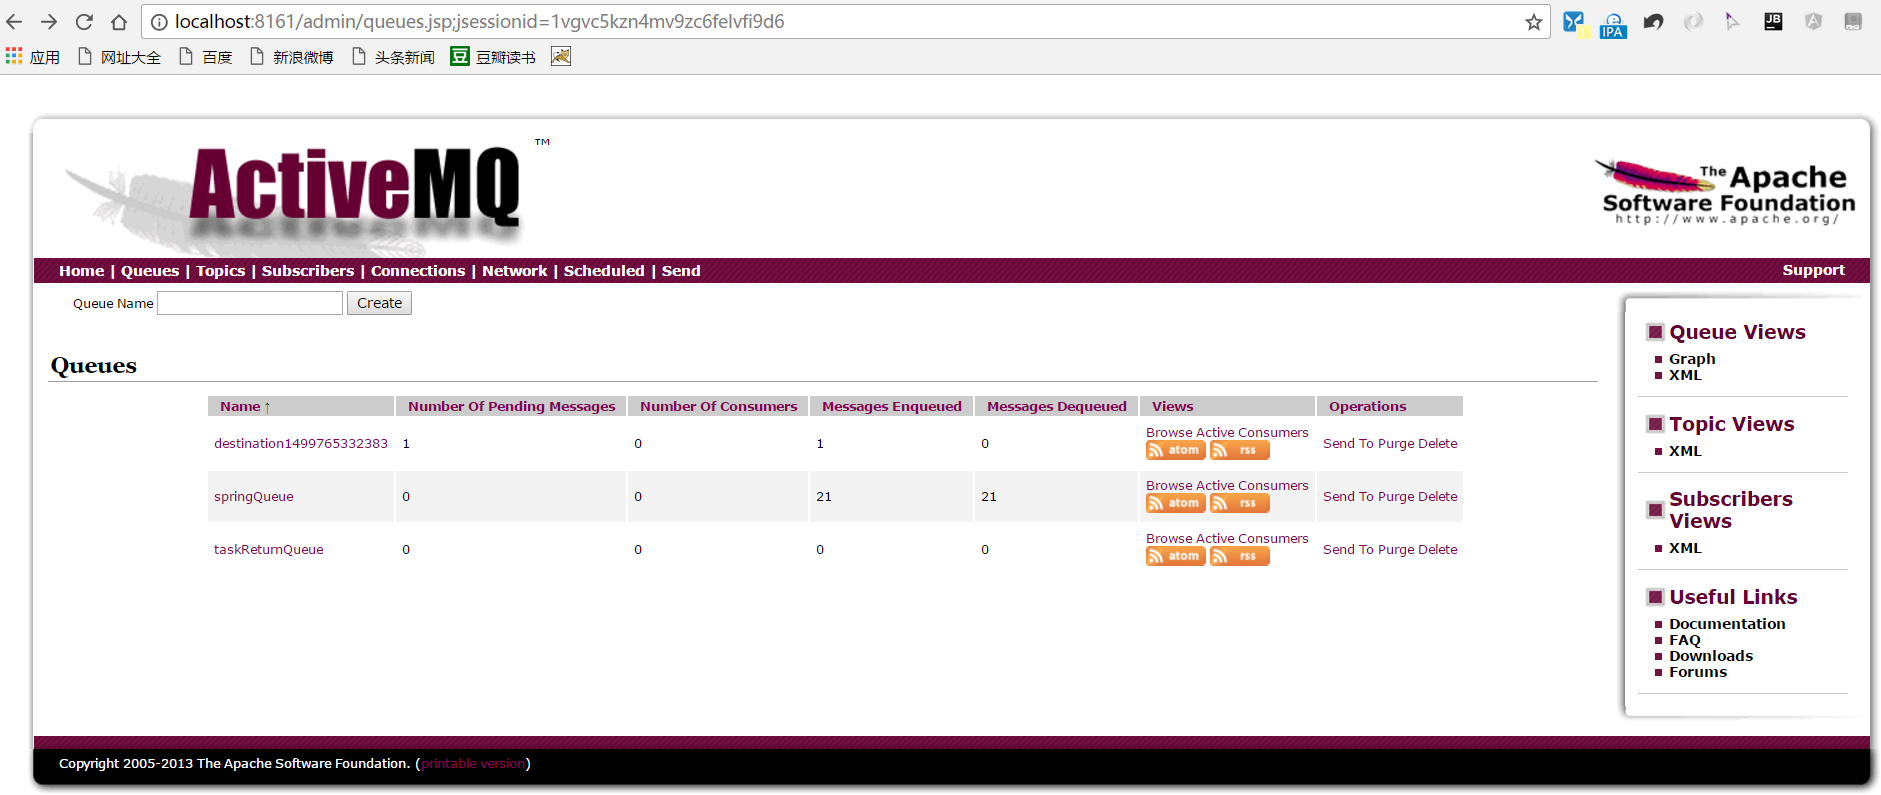Click Send To for springQueue
Viewport: 1881px width, 795px height.
(x=1348, y=496)
